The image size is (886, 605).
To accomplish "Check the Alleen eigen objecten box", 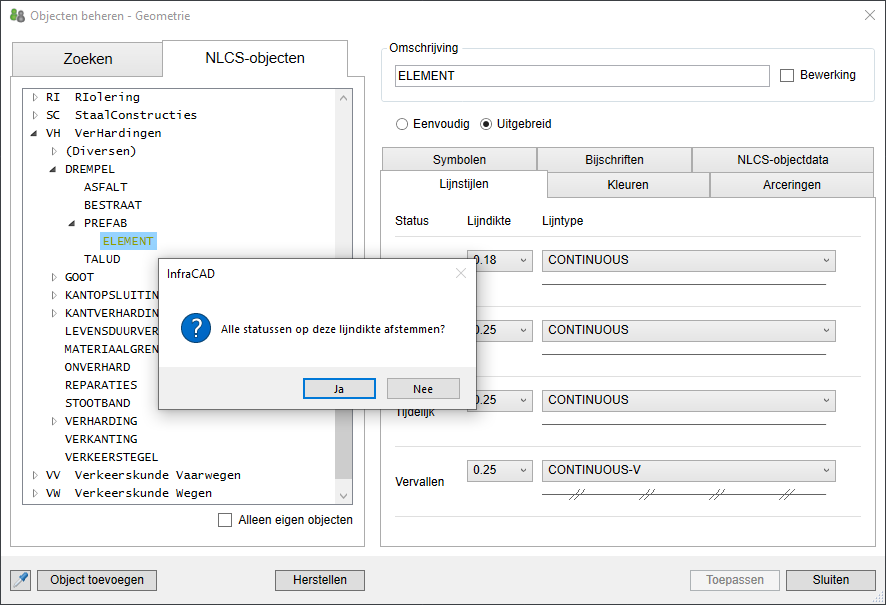I will 225,520.
